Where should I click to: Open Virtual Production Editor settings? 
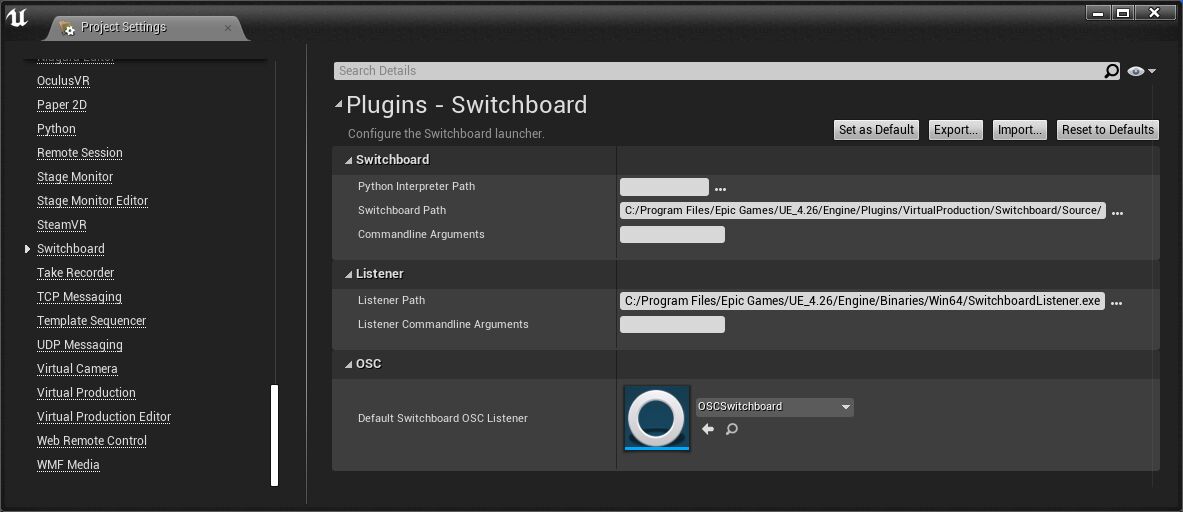[104, 417]
